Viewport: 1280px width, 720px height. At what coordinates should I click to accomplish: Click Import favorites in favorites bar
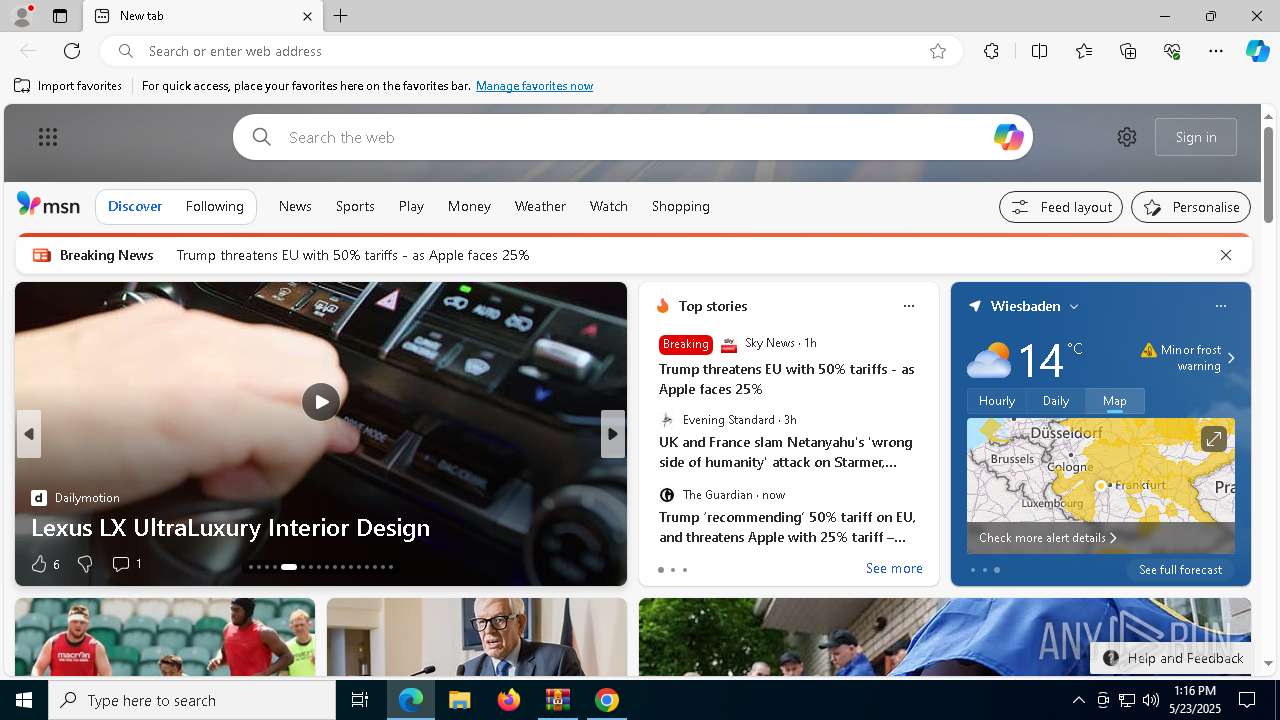(x=68, y=86)
